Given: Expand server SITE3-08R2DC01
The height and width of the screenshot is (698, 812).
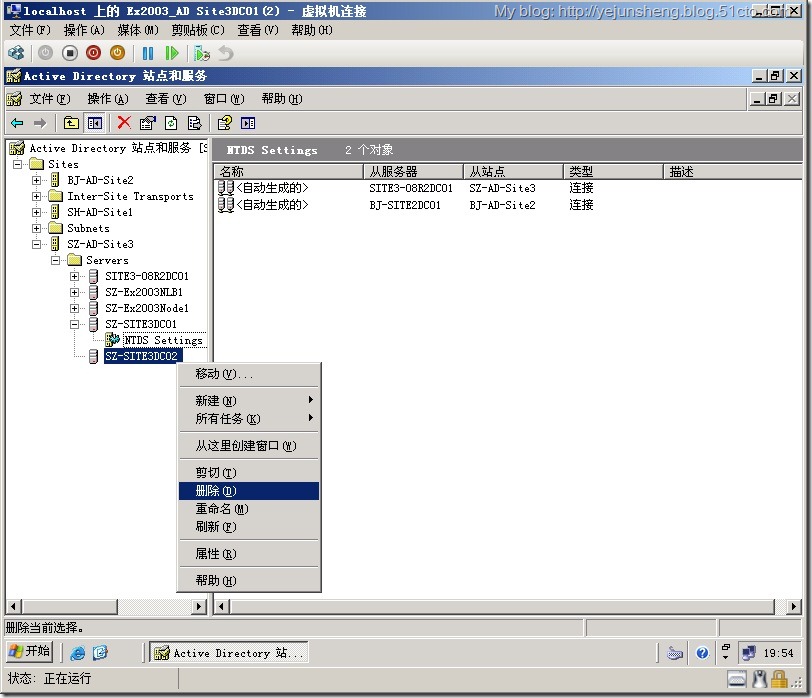Looking at the screenshot, I should [75, 276].
